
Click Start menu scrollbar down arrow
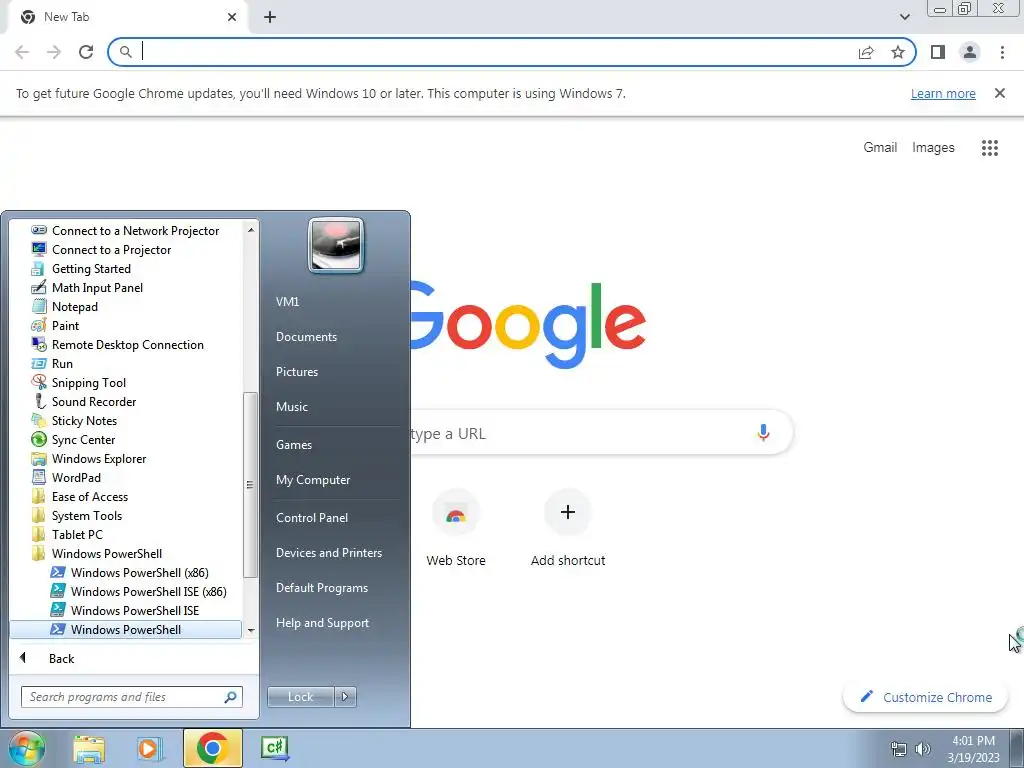pos(251,630)
